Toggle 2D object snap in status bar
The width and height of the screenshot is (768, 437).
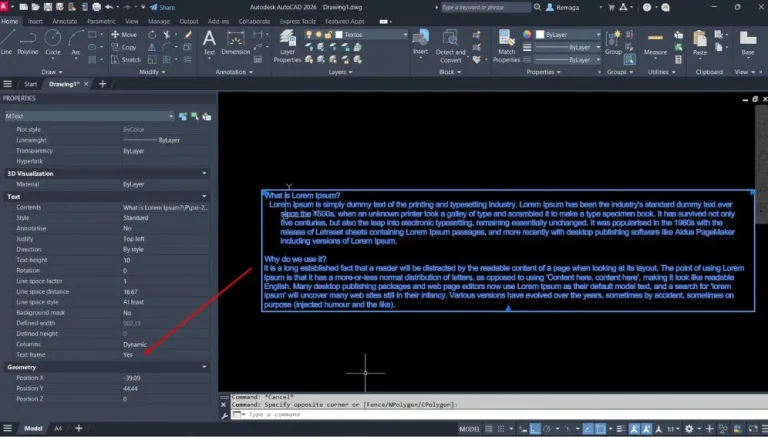(600, 429)
